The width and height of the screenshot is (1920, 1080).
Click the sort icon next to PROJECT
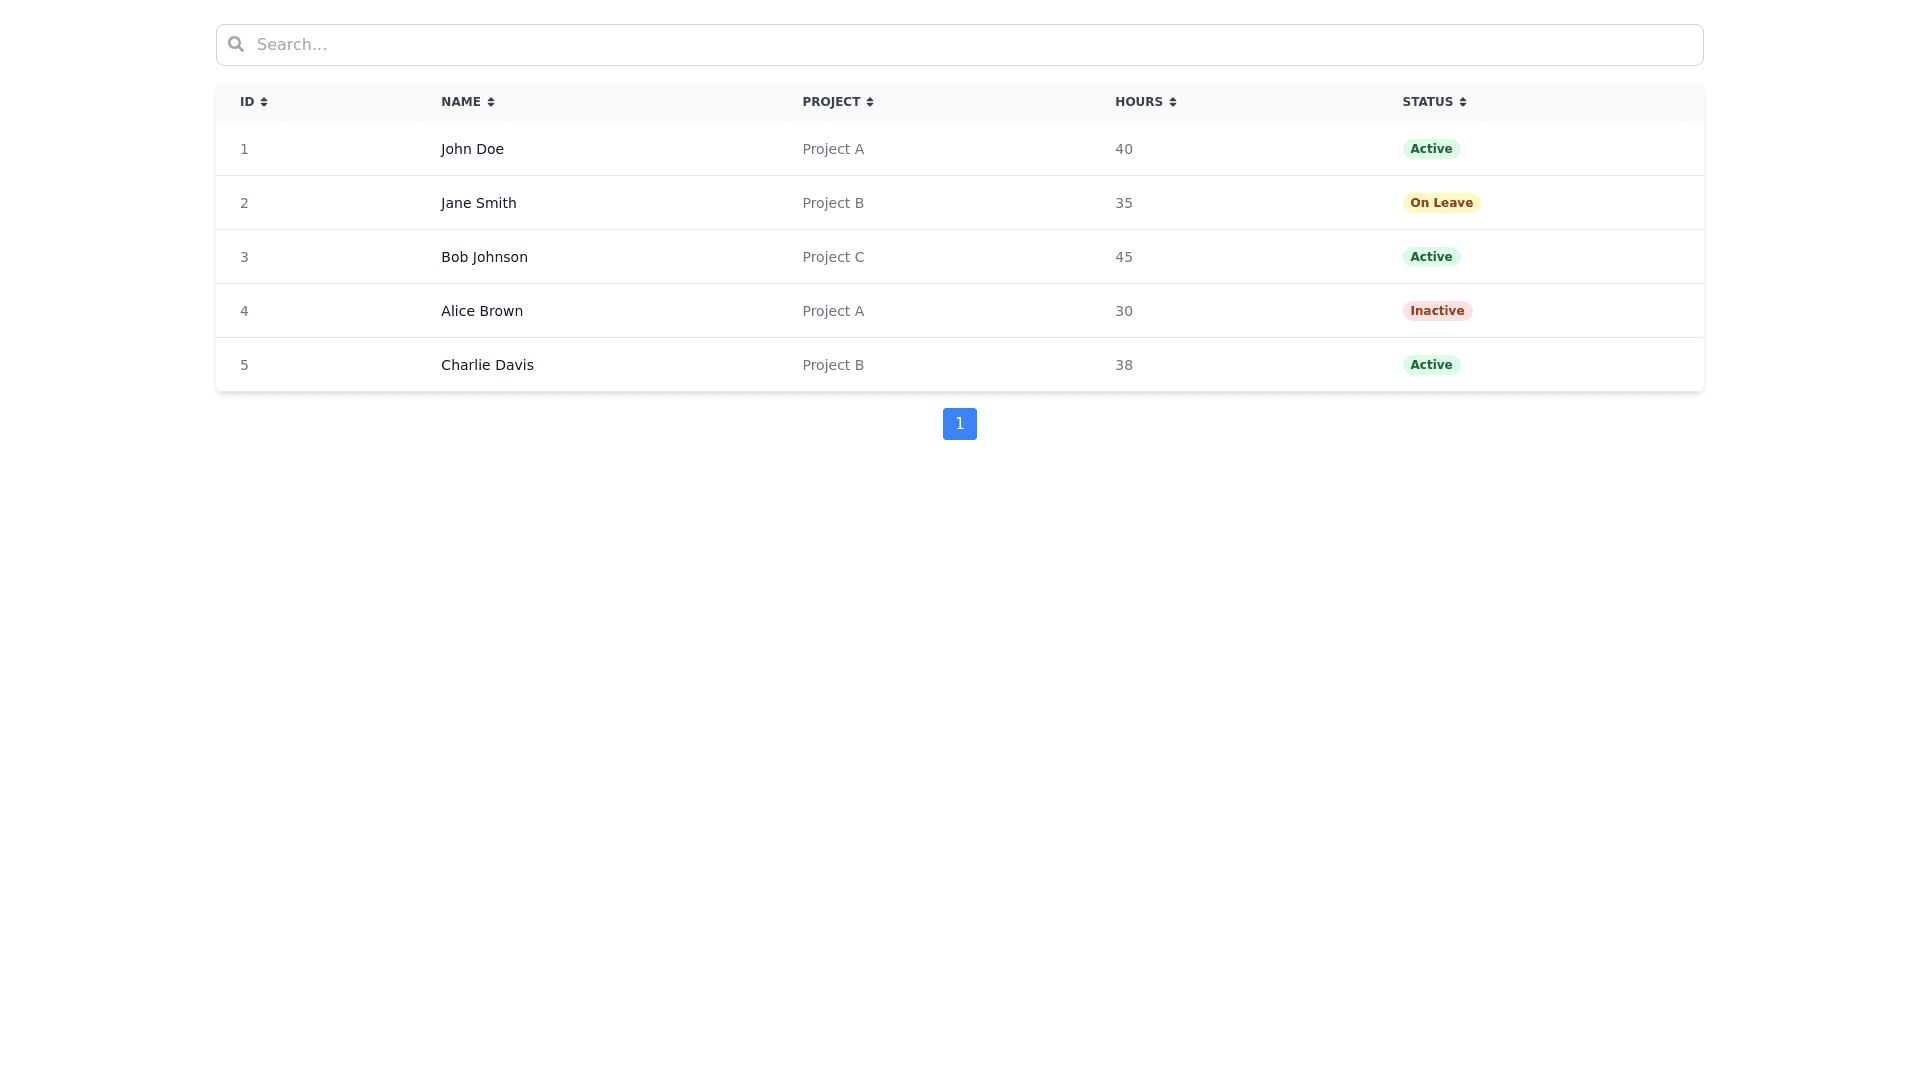(868, 101)
